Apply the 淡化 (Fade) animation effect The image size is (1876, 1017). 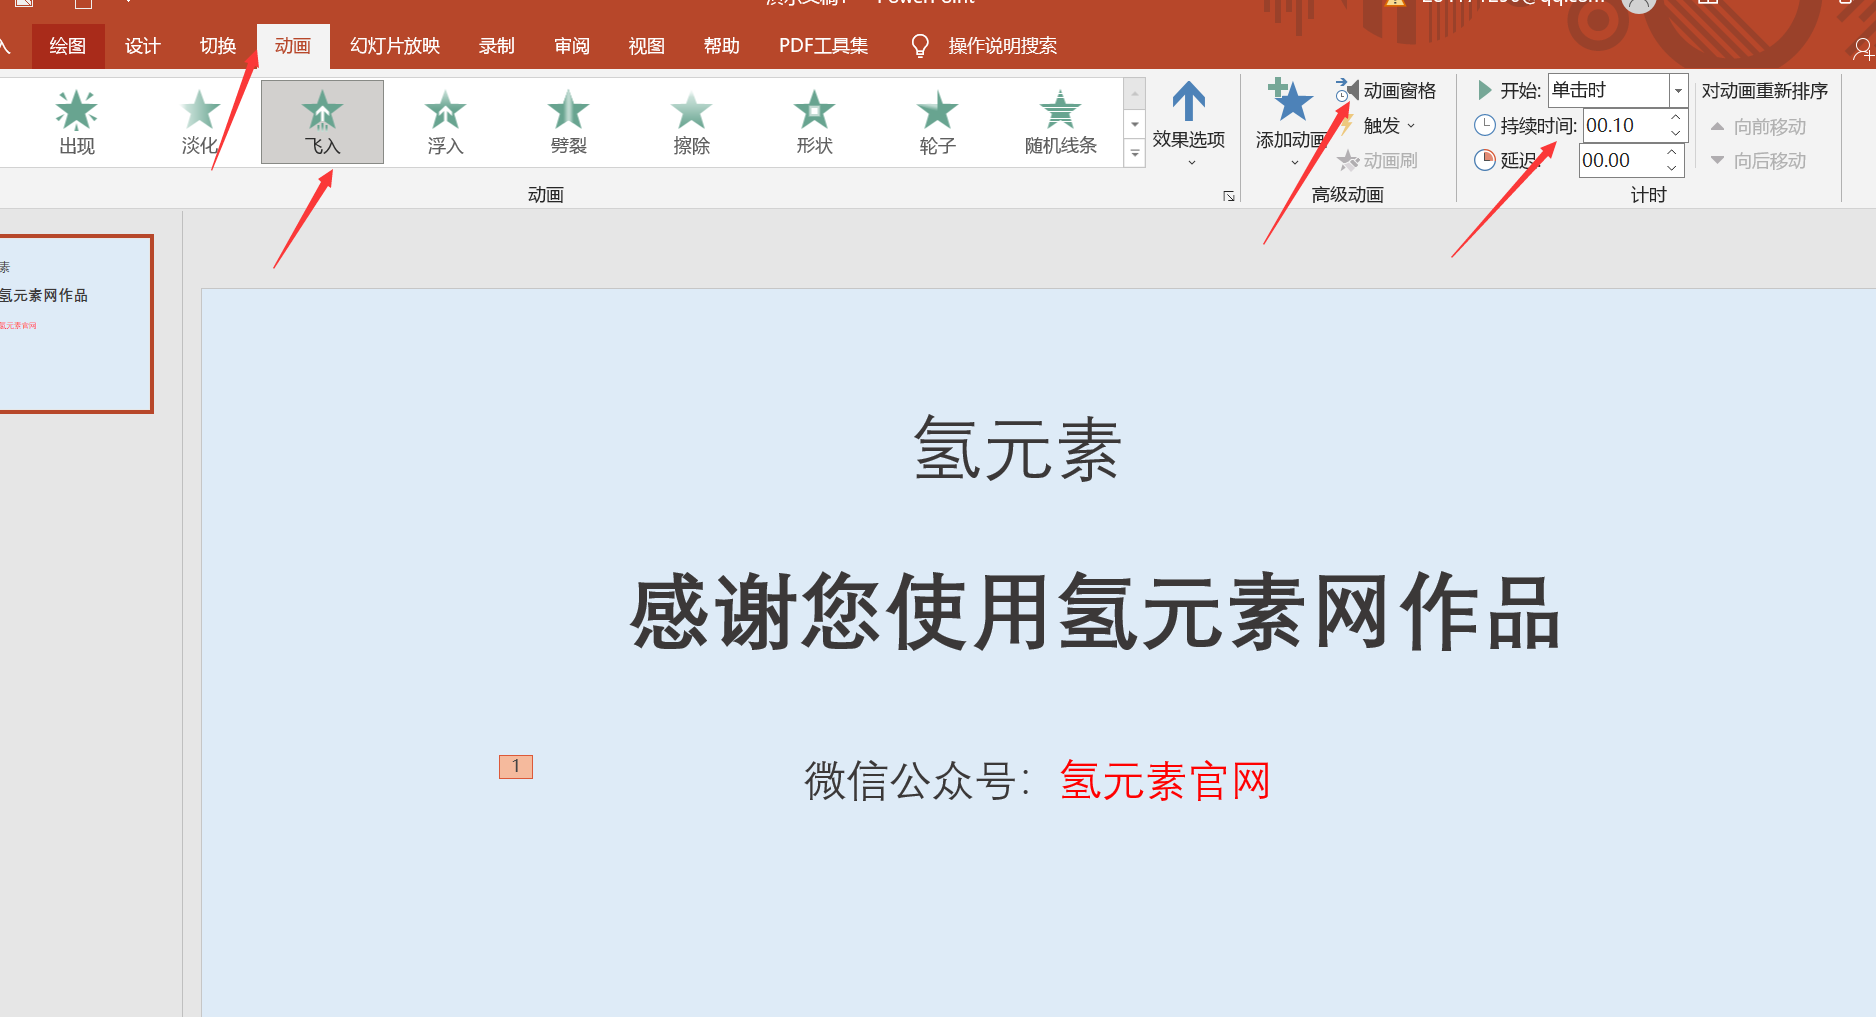coord(200,122)
